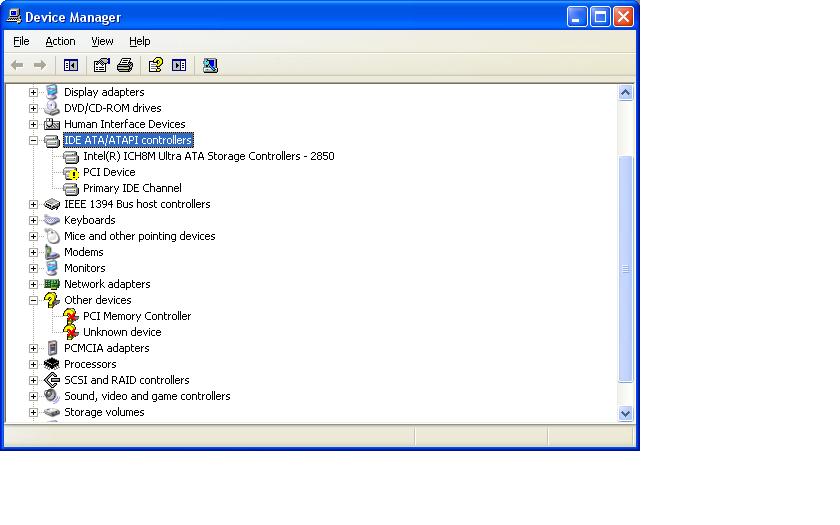Click the PCI Device warning icon
Image resolution: width=840 pixels, height=525 pixels.
point(71,172)
